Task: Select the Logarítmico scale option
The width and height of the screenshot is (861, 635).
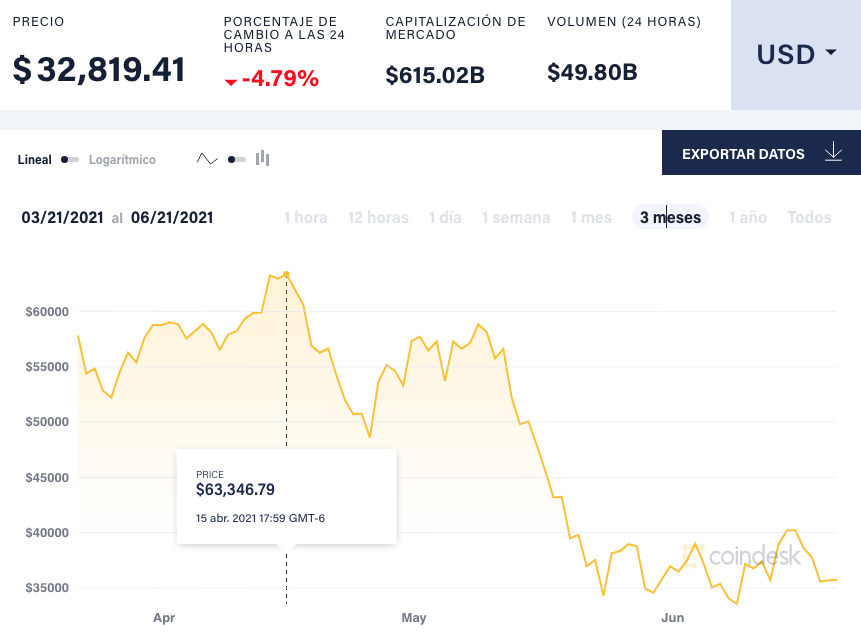Action: (x=122, y=160)
